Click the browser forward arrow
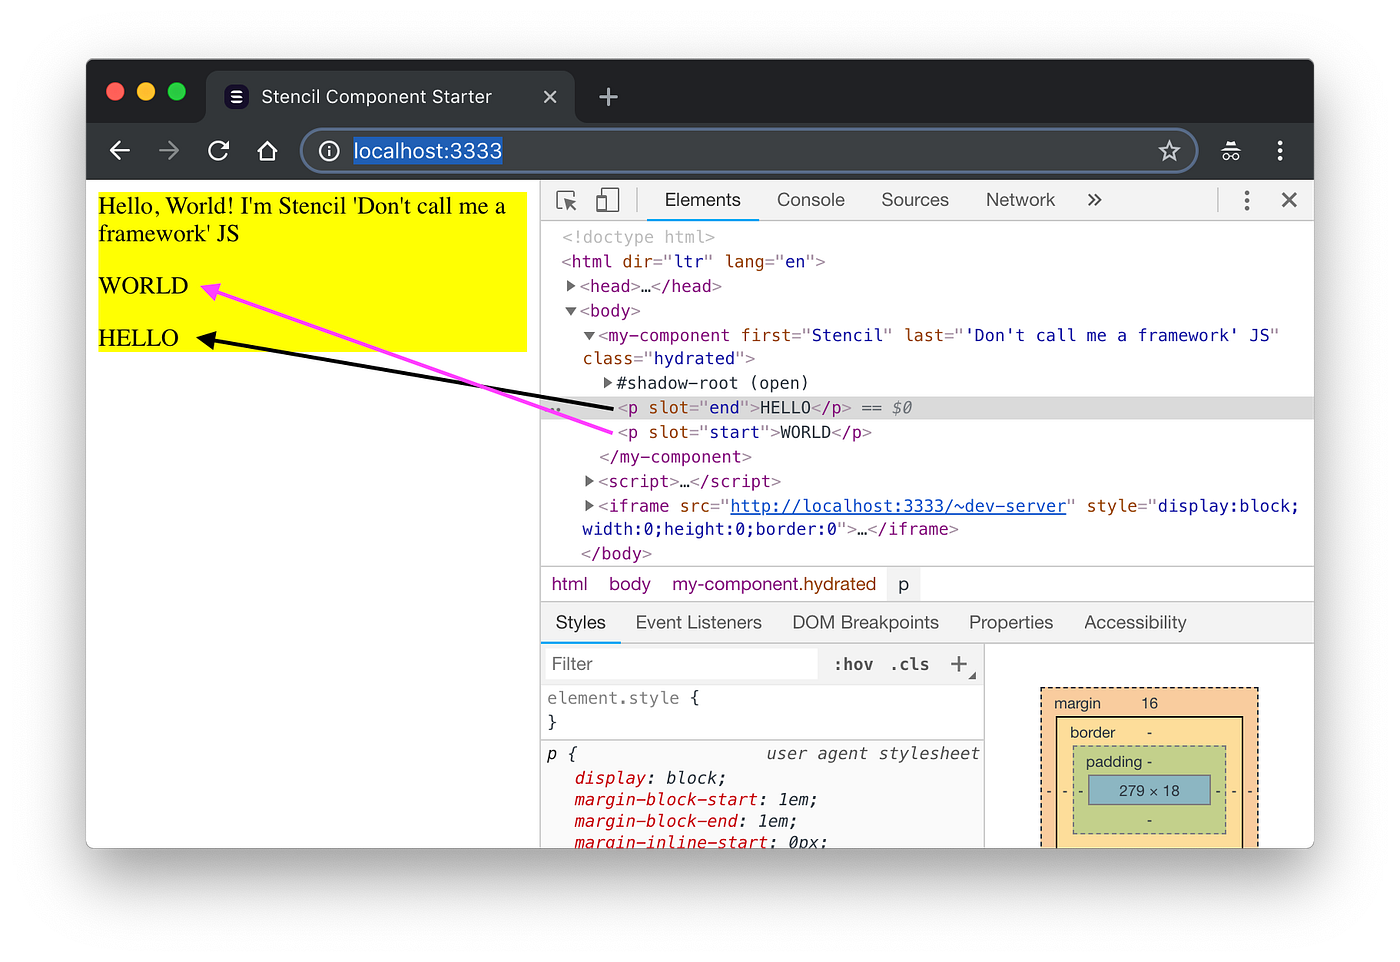This screenshot has width=1400, height=962. pos(169,151)
